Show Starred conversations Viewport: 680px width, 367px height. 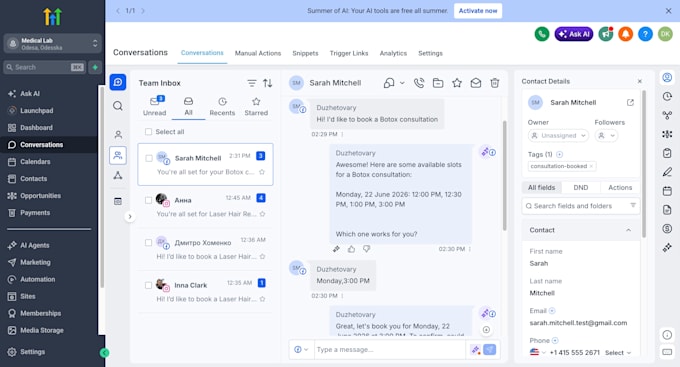tap(256, 107)
